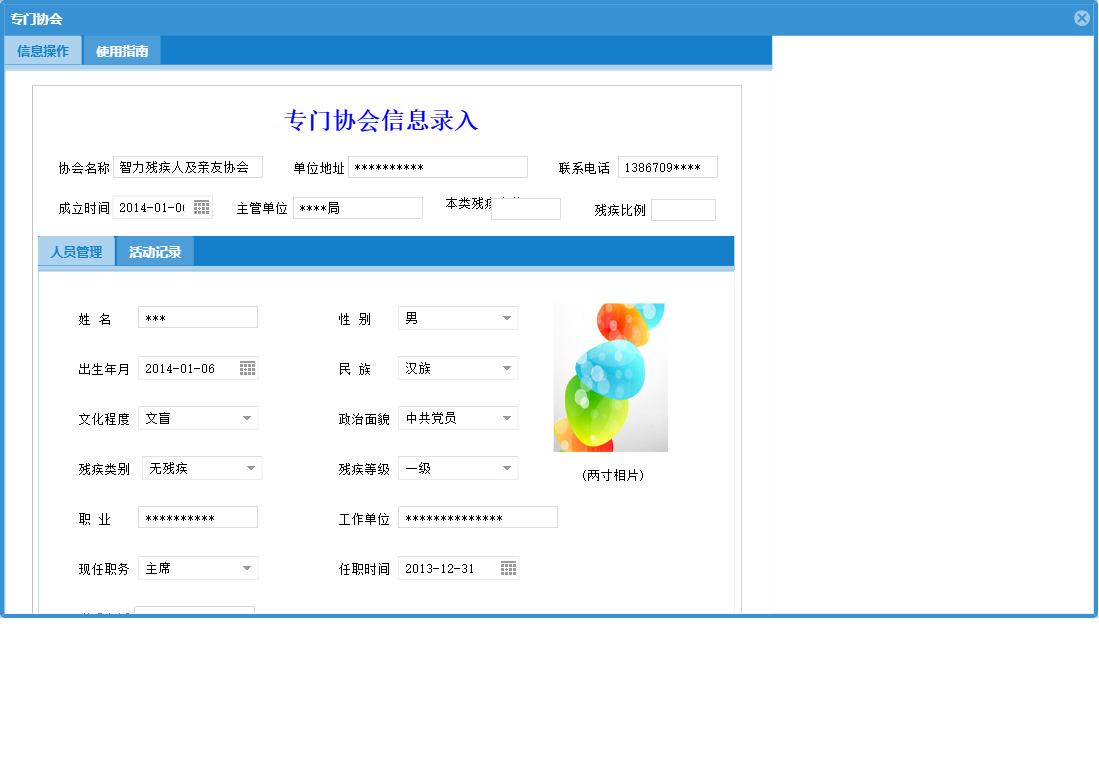
Task: Open the 成立时间 calendar date picker
Action: [x=200, y=206]
